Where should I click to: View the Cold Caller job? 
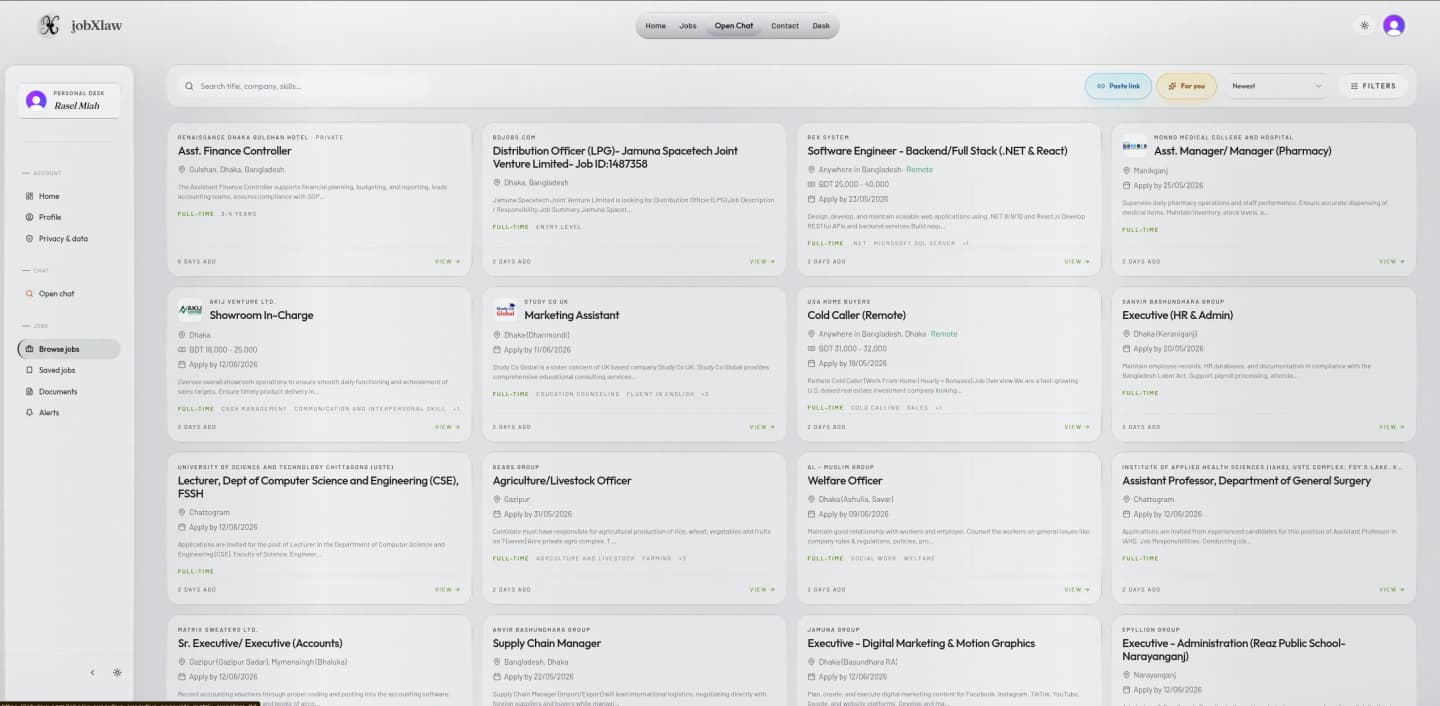(x=1077, y=427)
